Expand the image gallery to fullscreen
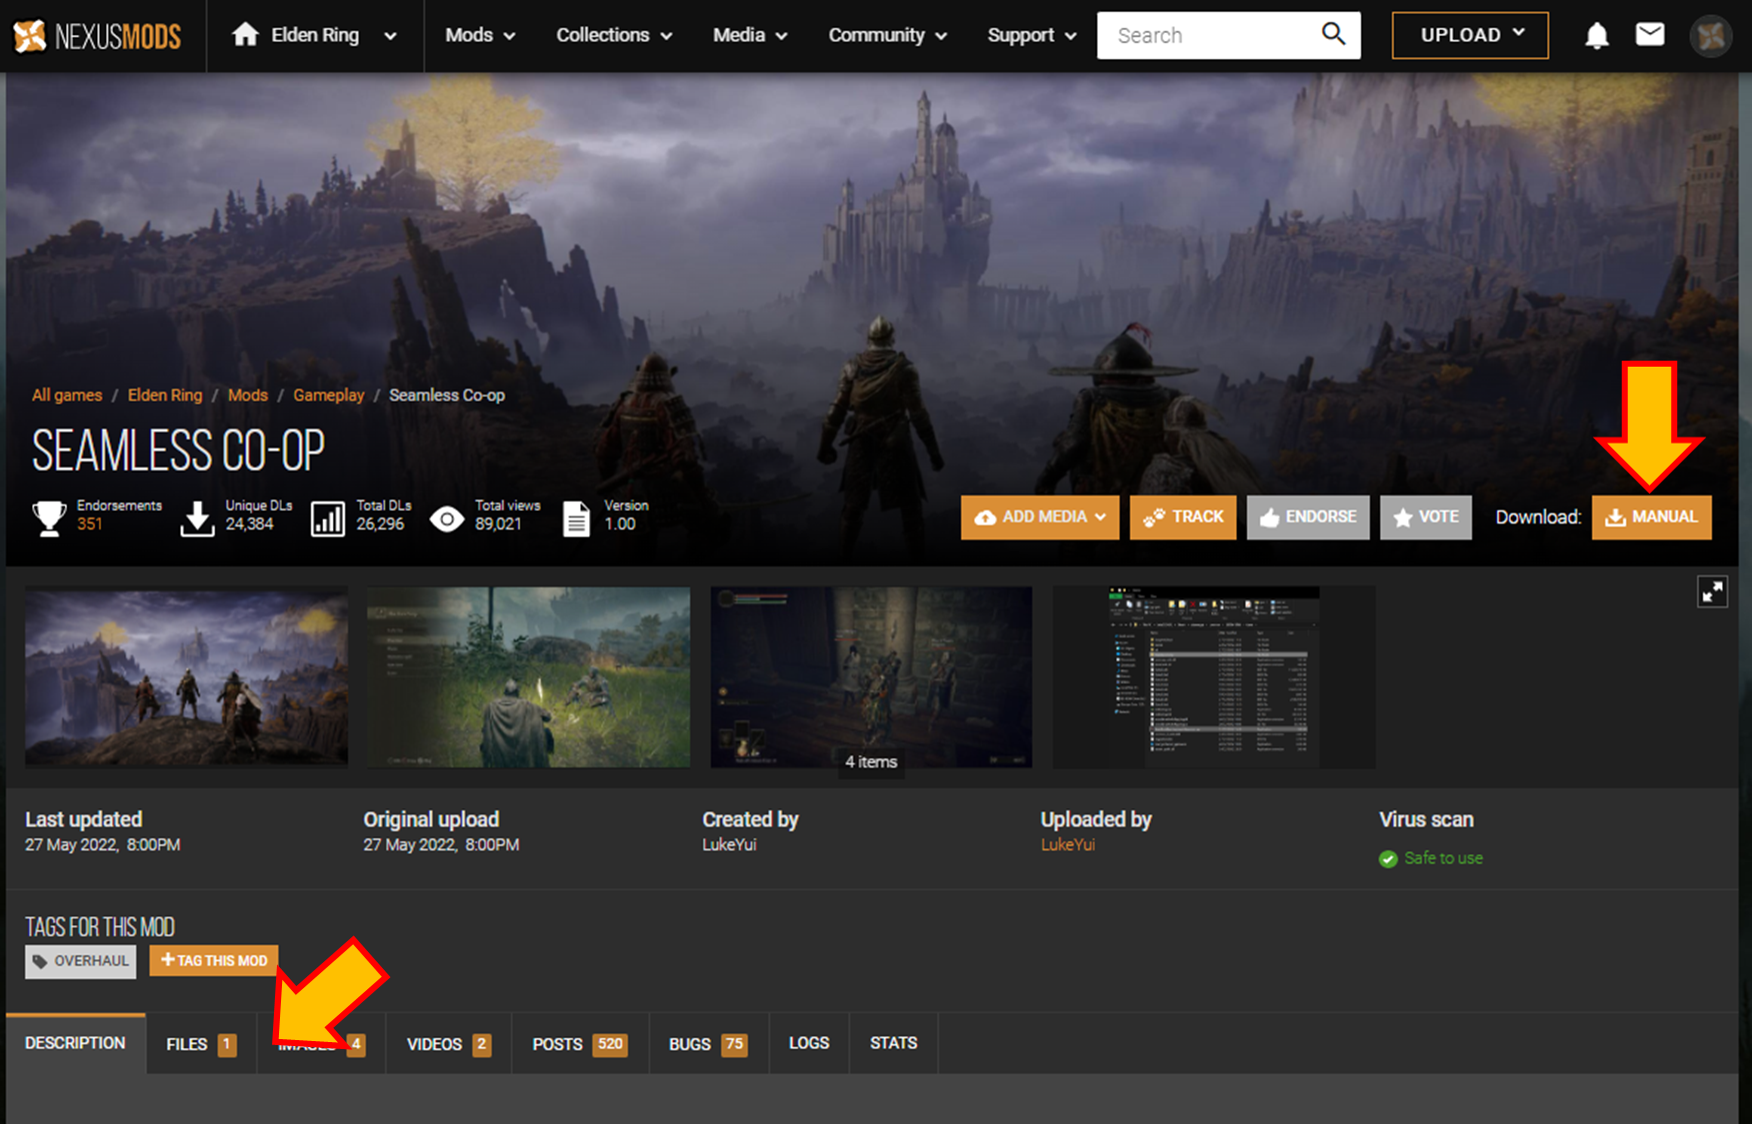This screenshot has width=1752, height=1124. (x=1712, y=592)
